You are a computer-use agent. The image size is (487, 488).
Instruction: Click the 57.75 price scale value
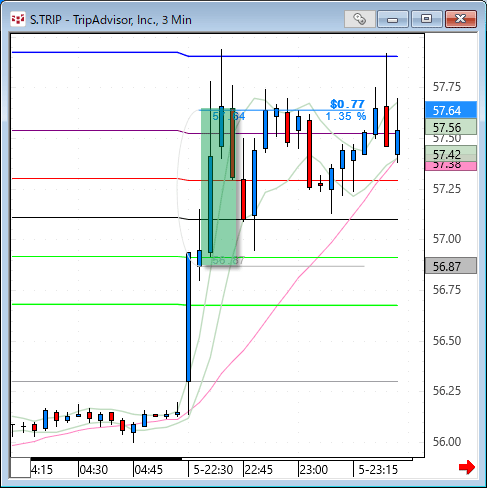[447, 87]
